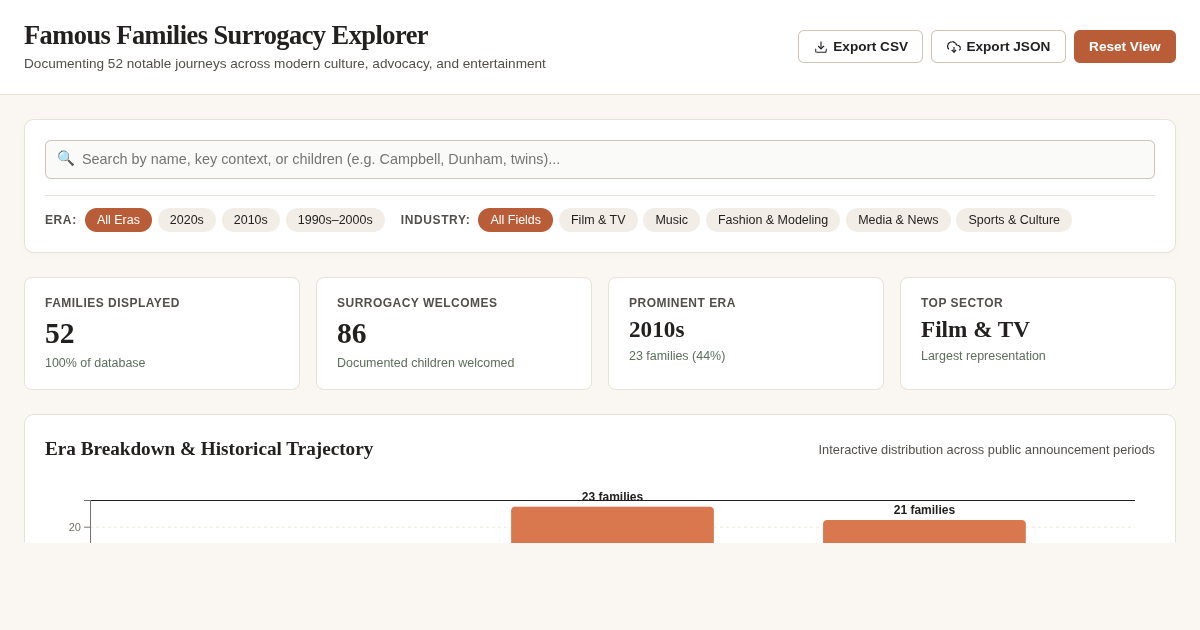Filter industry by Media & News
The image size is (1200, 630).
(x=898, y=220)
